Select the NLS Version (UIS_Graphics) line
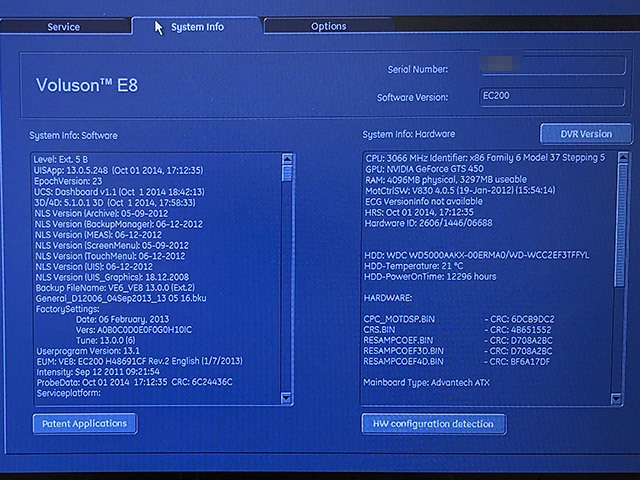This screenshot has height=480, width=640. (112, 277)
